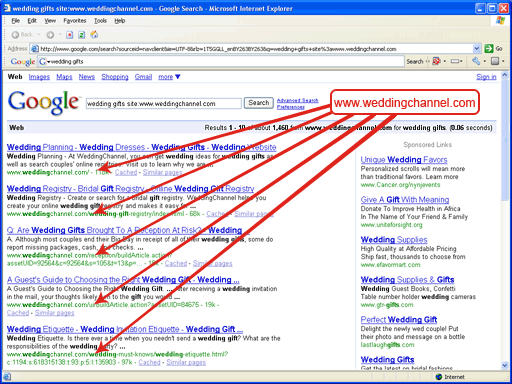Open the "Perfect Wedding Gift" sponsored link
The width and height of the screenshot is (512, 384).
point(399,320)
